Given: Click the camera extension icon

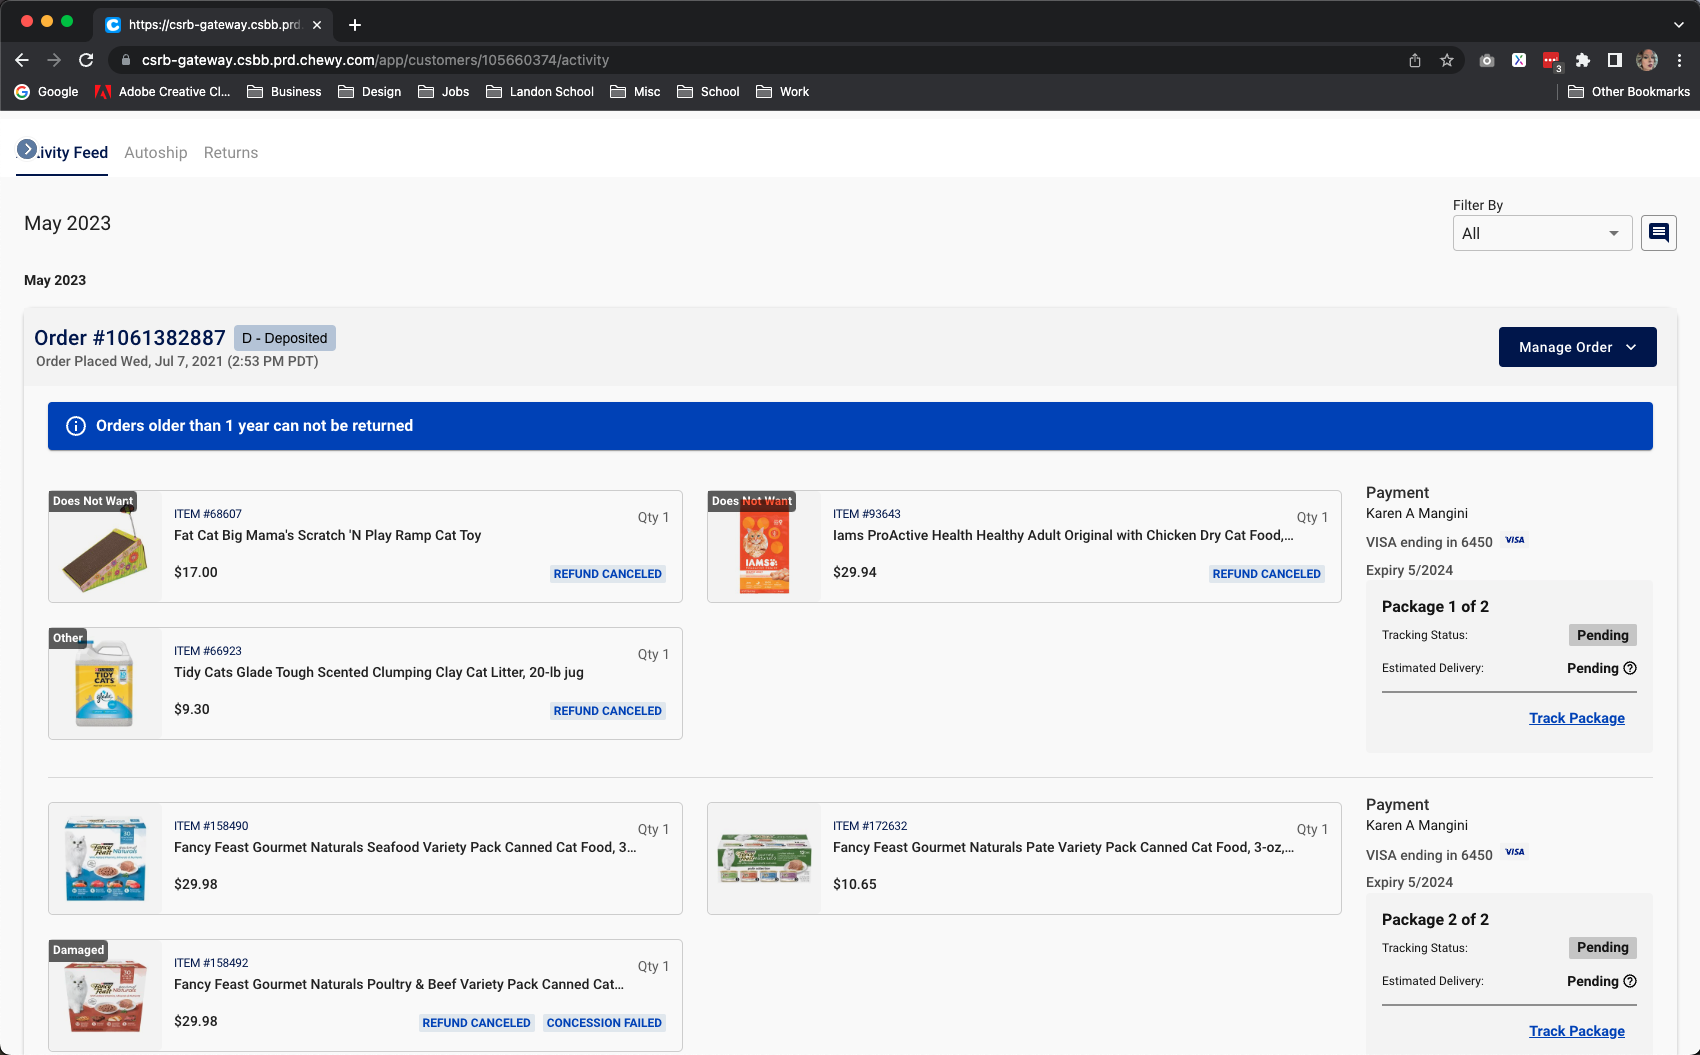Looking at the screenshot, I should [1487, 60].
